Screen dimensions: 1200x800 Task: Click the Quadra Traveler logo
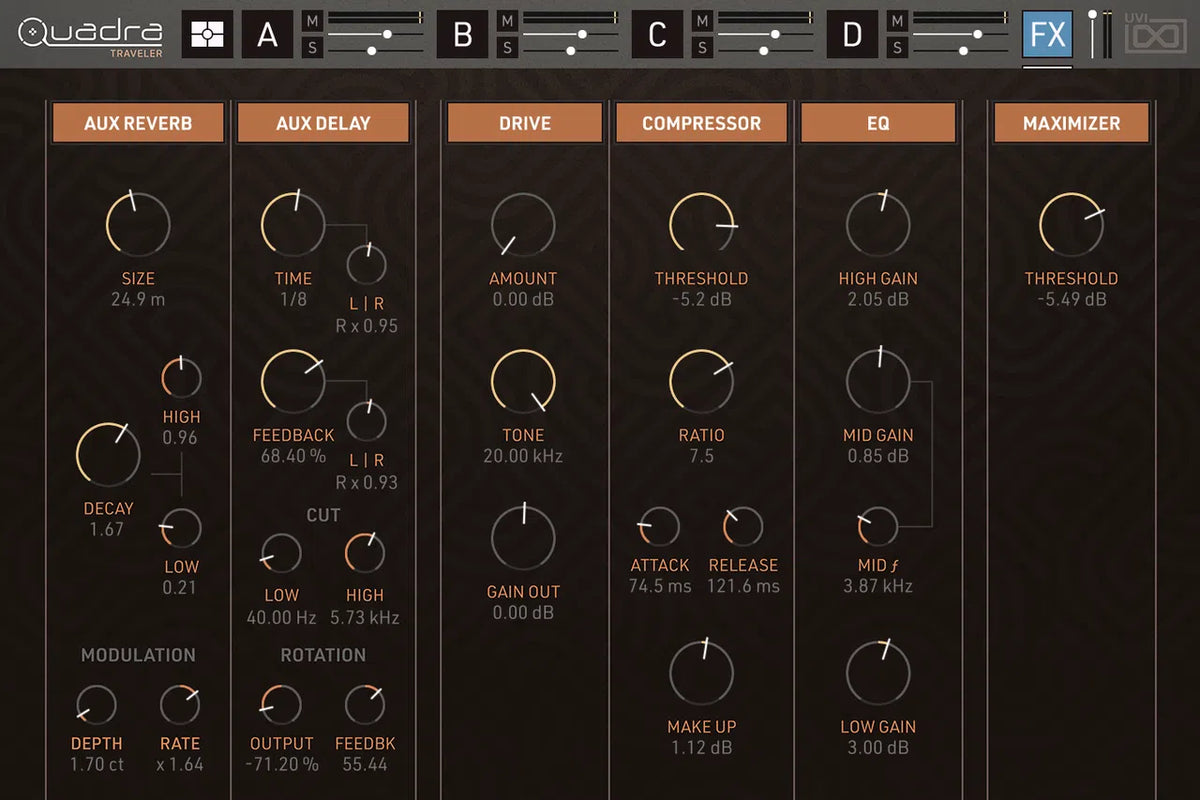pos(89,34)
